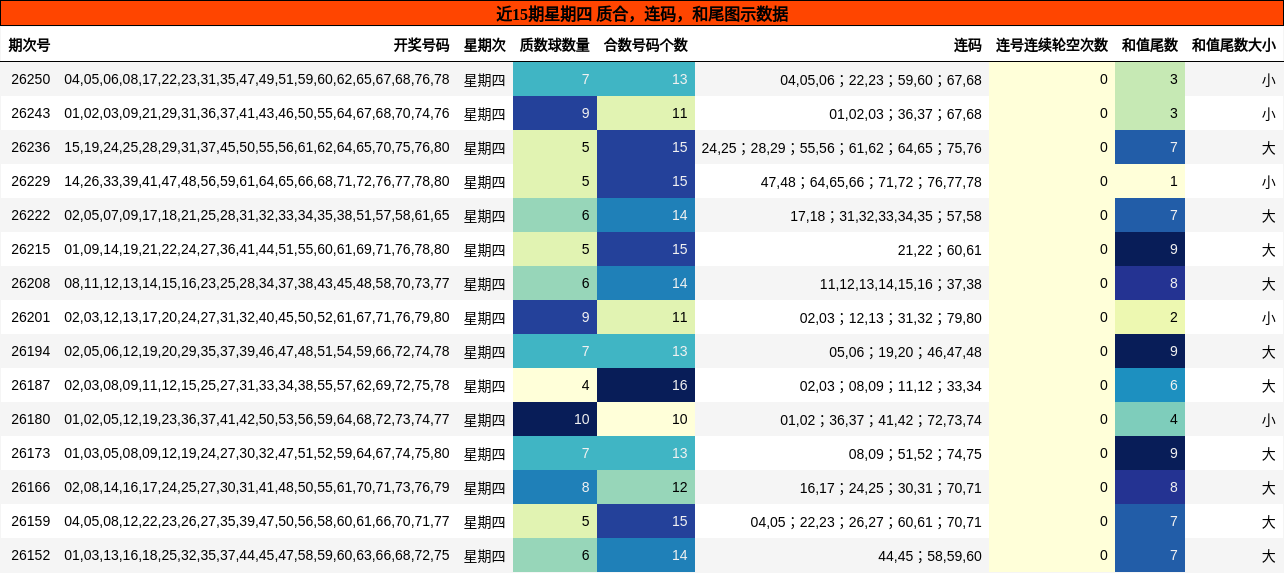The image size is (1284, 573).
Task: Click 连码 cell 47,48；64,65,66；71,72；76,77,78
Action: tap(871, 181)
